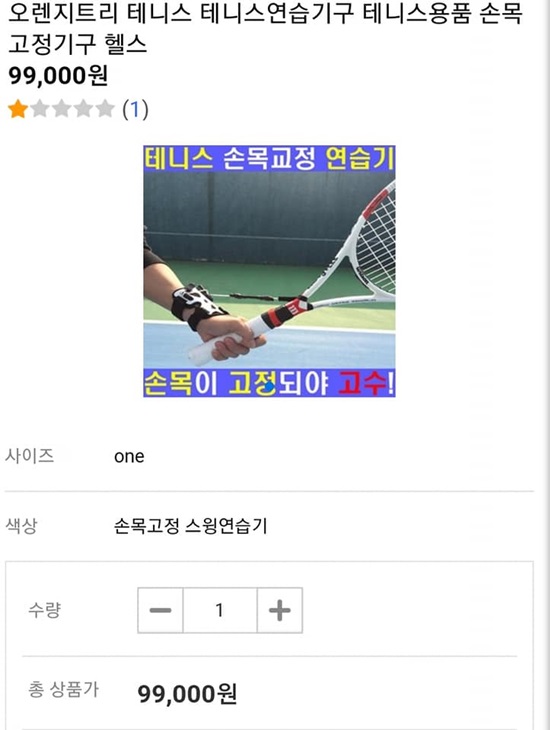
Task: Click the 99,000원 price under the title
Action: (58, 76)
